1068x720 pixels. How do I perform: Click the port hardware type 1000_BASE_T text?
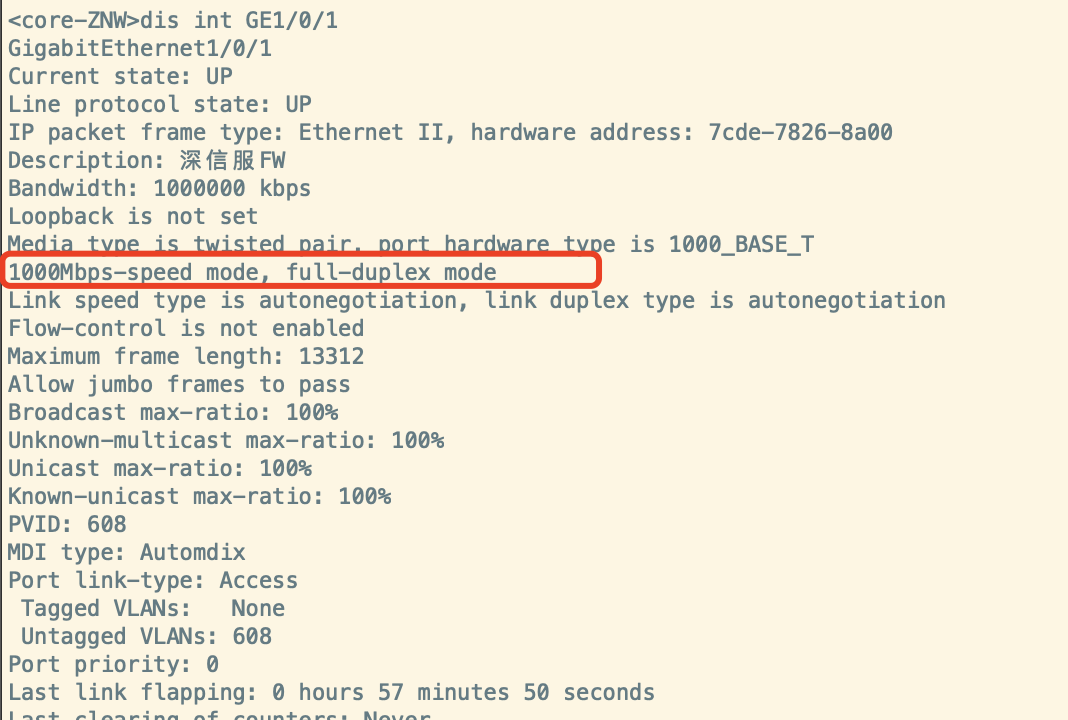741,244
